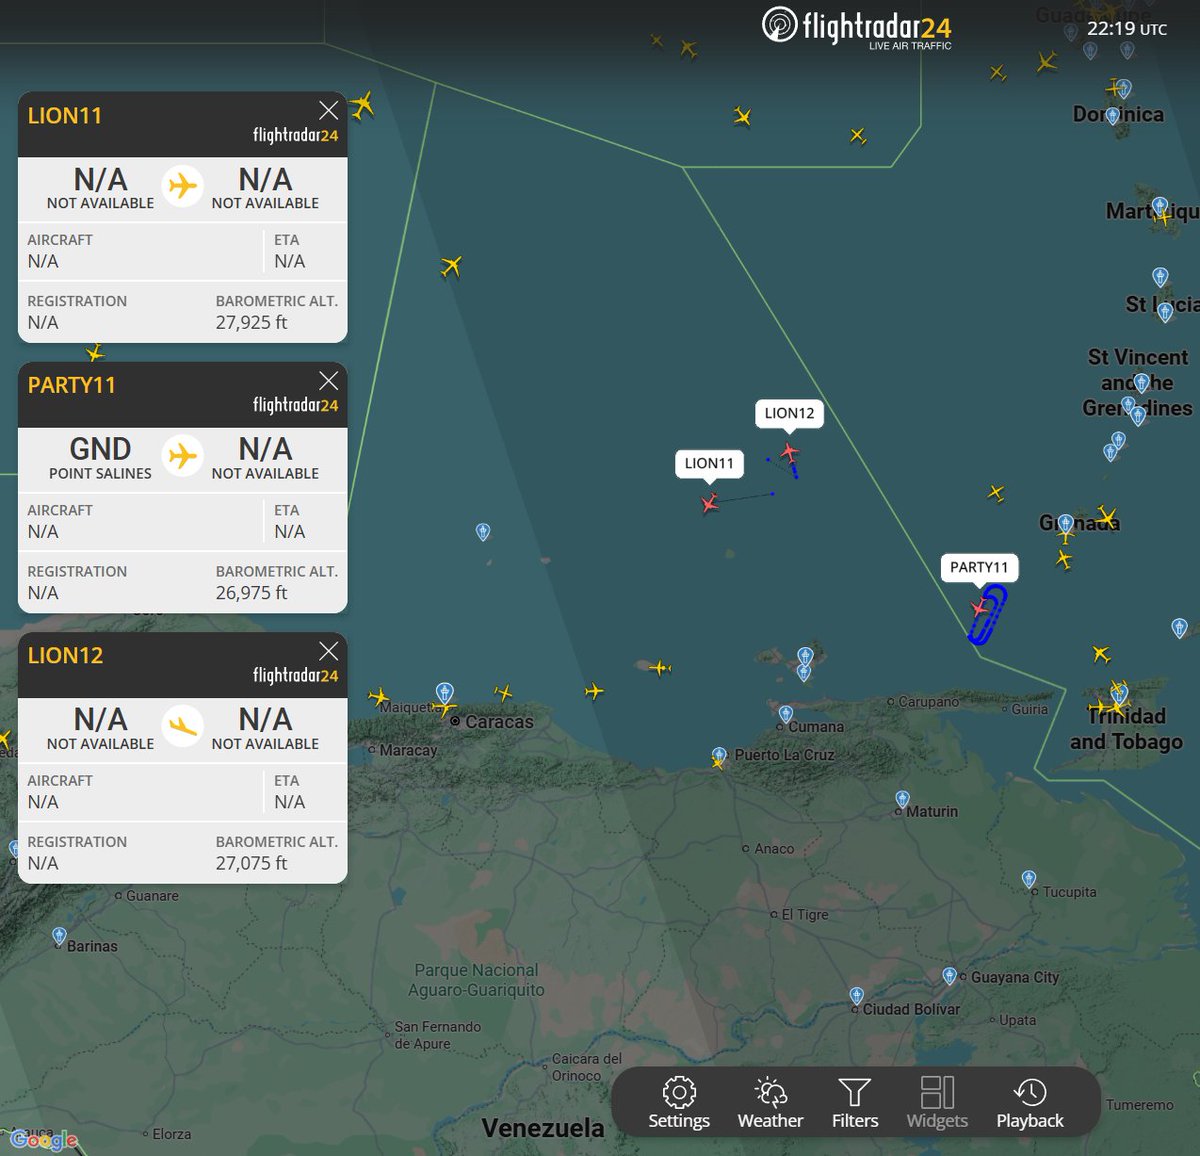Click the PARTY11 callsign title in card
1200x1156 pixels.
(x=72, y=386)
